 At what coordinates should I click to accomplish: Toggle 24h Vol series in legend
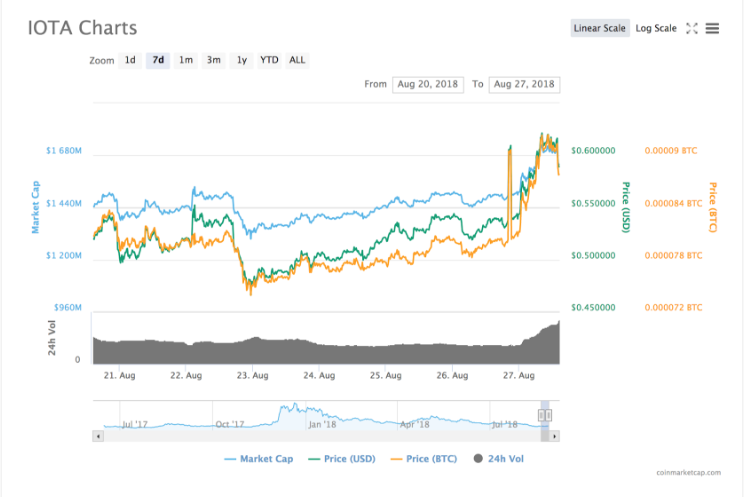[499, 459]
